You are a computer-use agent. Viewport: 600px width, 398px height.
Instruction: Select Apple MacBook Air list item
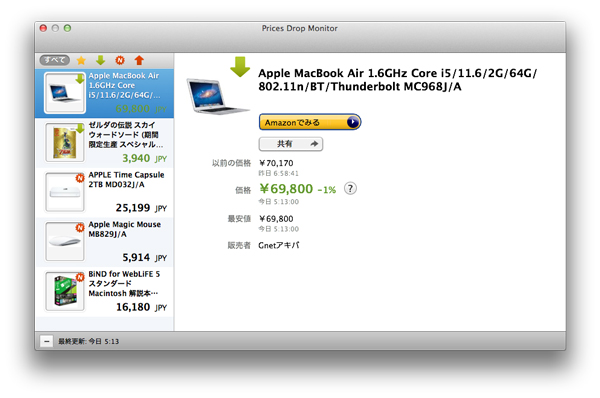pyautogui.click(x=104, y=93)
